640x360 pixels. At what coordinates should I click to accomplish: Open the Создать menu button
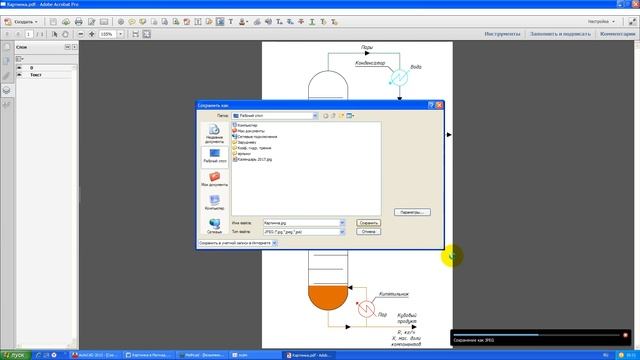click(21, 22)
